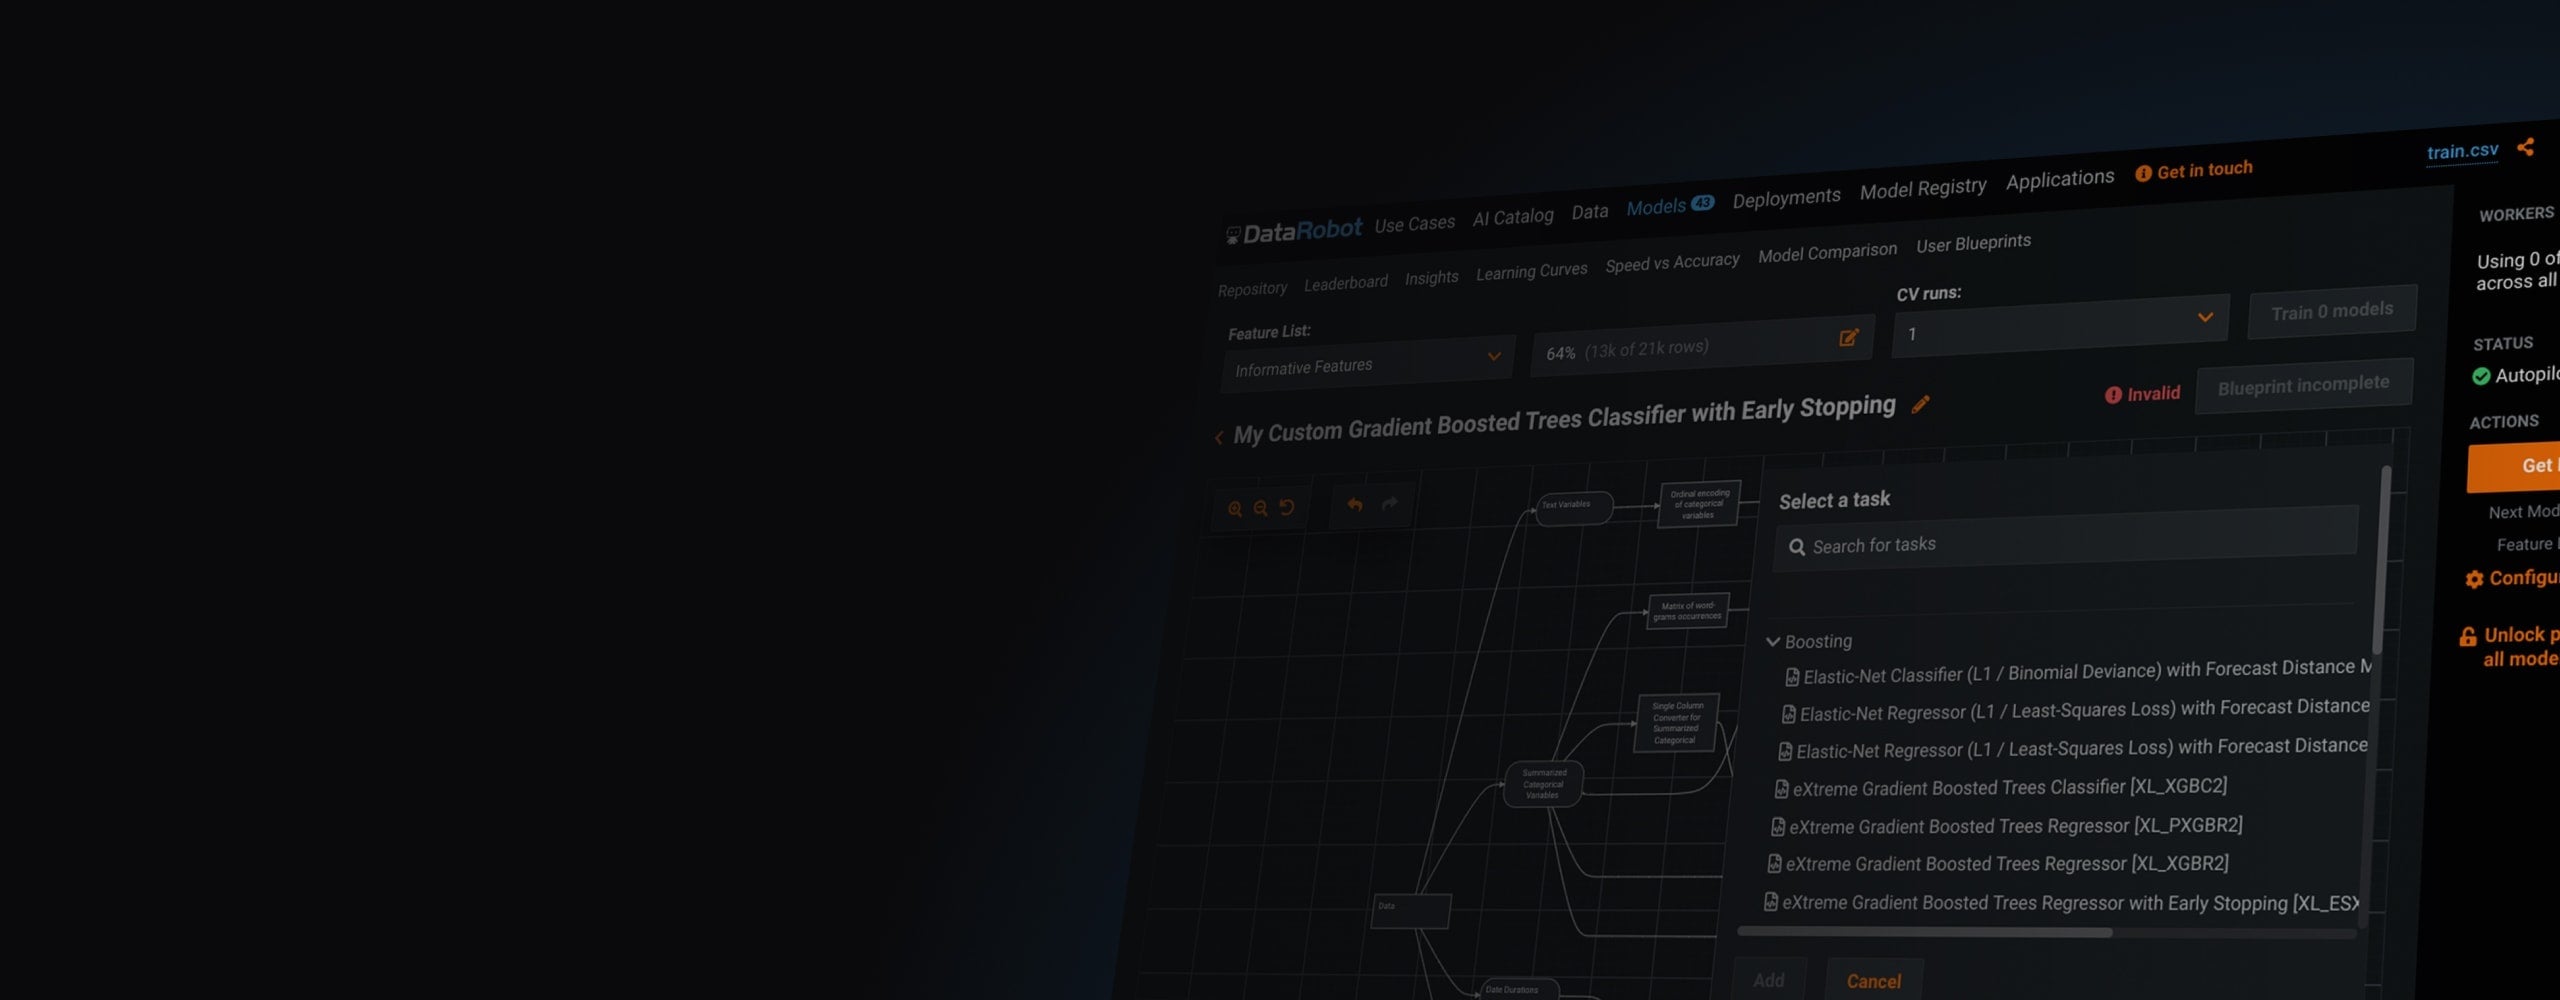Click the document icon beside Elastic-Net Classifier
Screen dimensions: 2560x1000
1792,677
